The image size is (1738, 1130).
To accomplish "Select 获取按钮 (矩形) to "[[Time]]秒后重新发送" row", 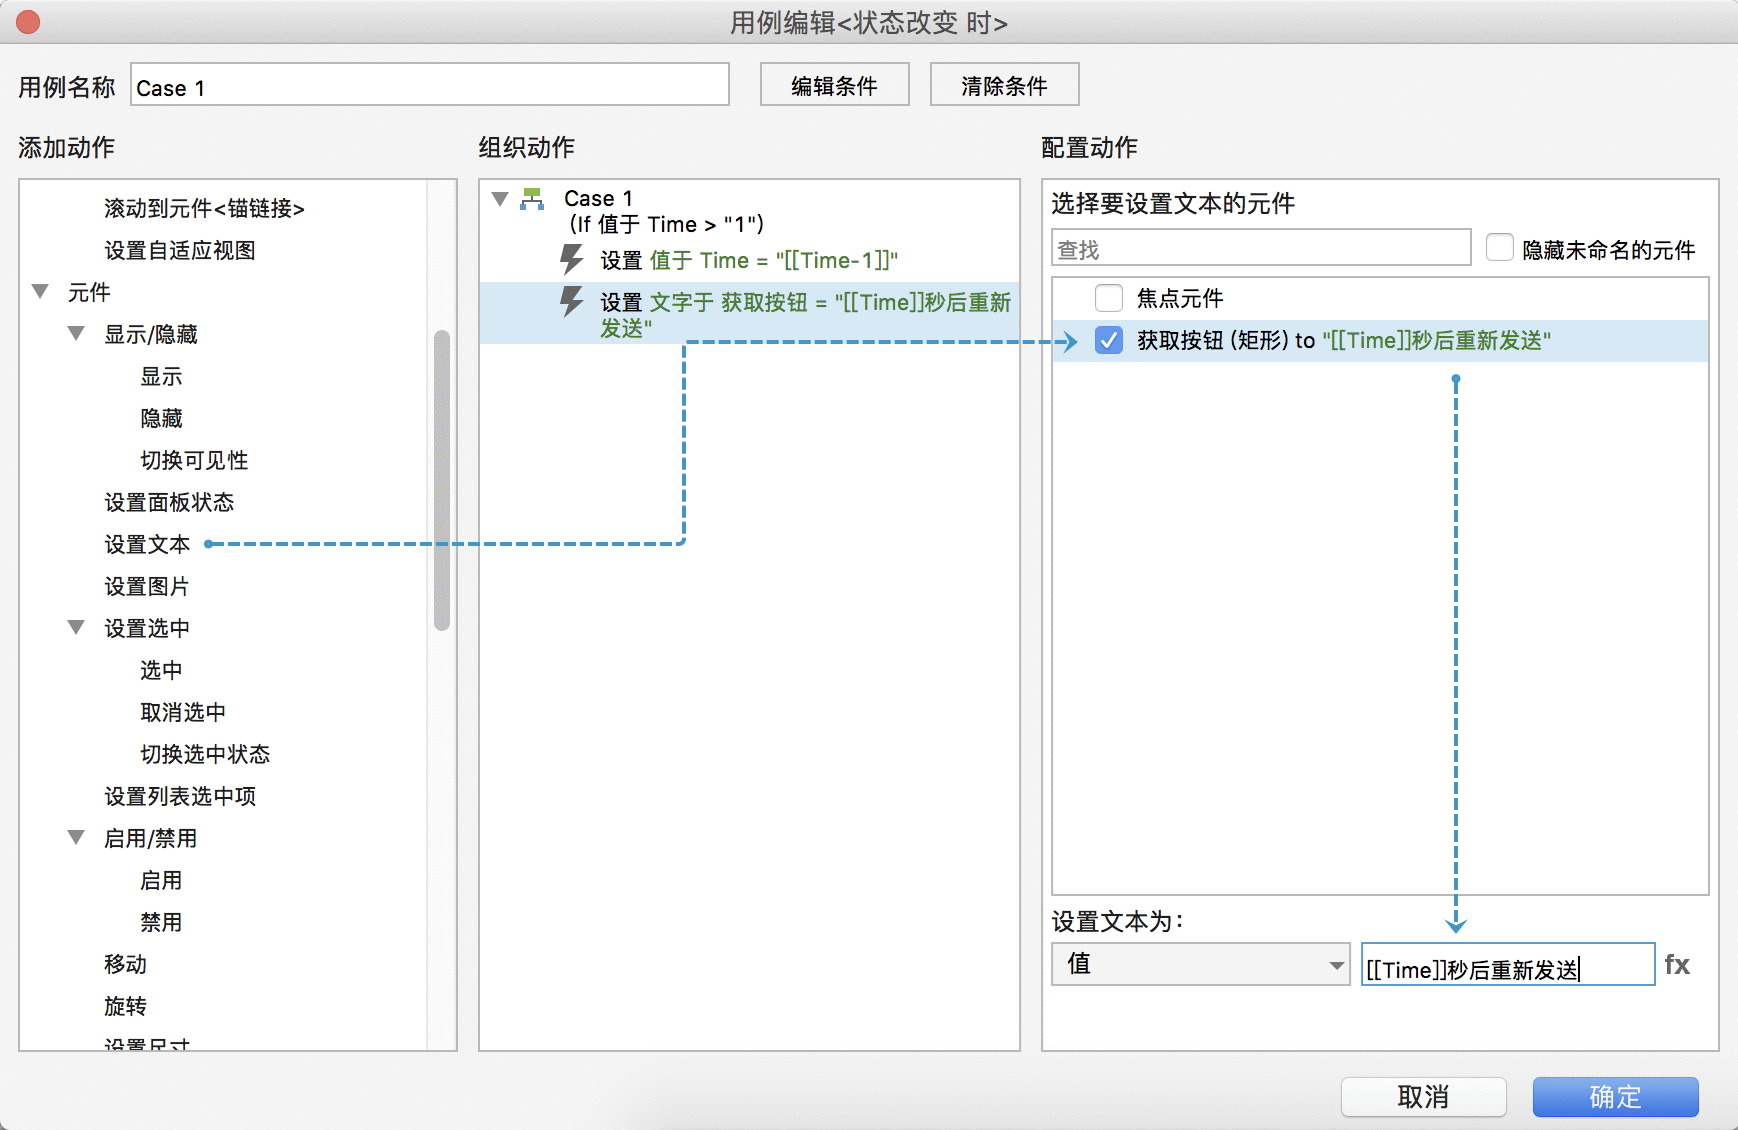I will [x=1380, y=340].
